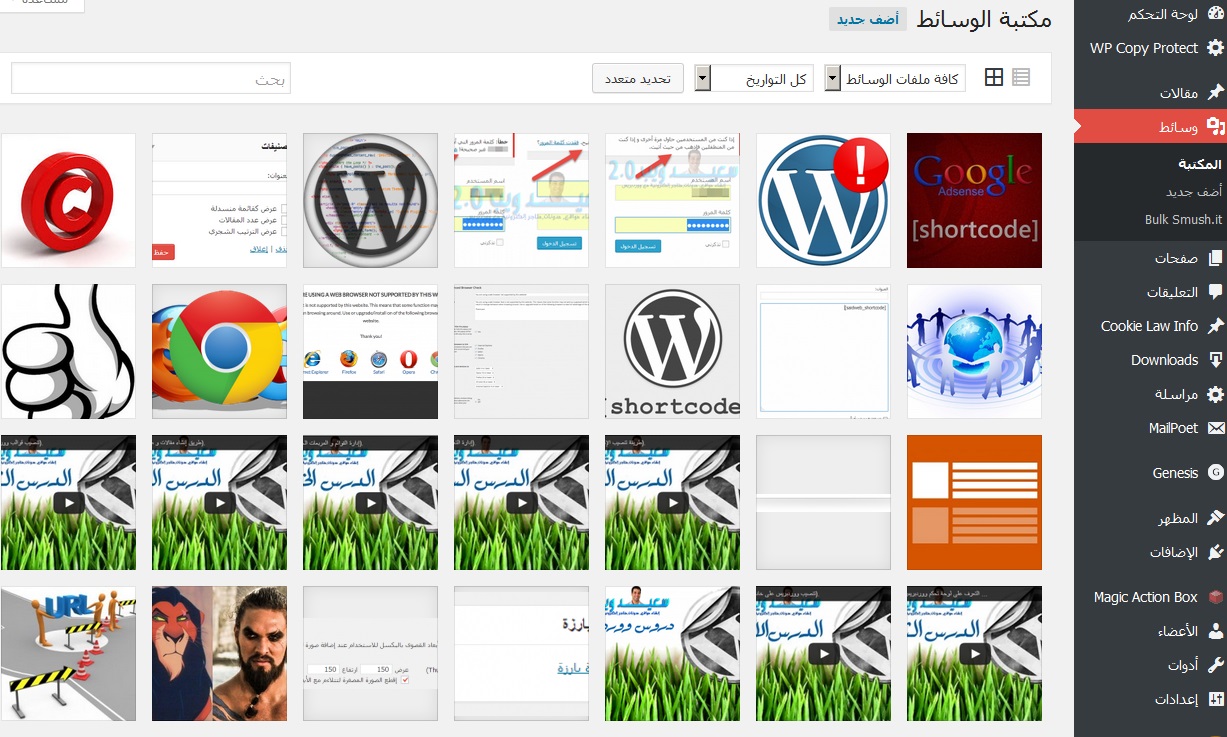Select the white textarea shortcode screenshot thumbnail
Viewport: 1227px width, 737px height.
click(x=823, y=352)
